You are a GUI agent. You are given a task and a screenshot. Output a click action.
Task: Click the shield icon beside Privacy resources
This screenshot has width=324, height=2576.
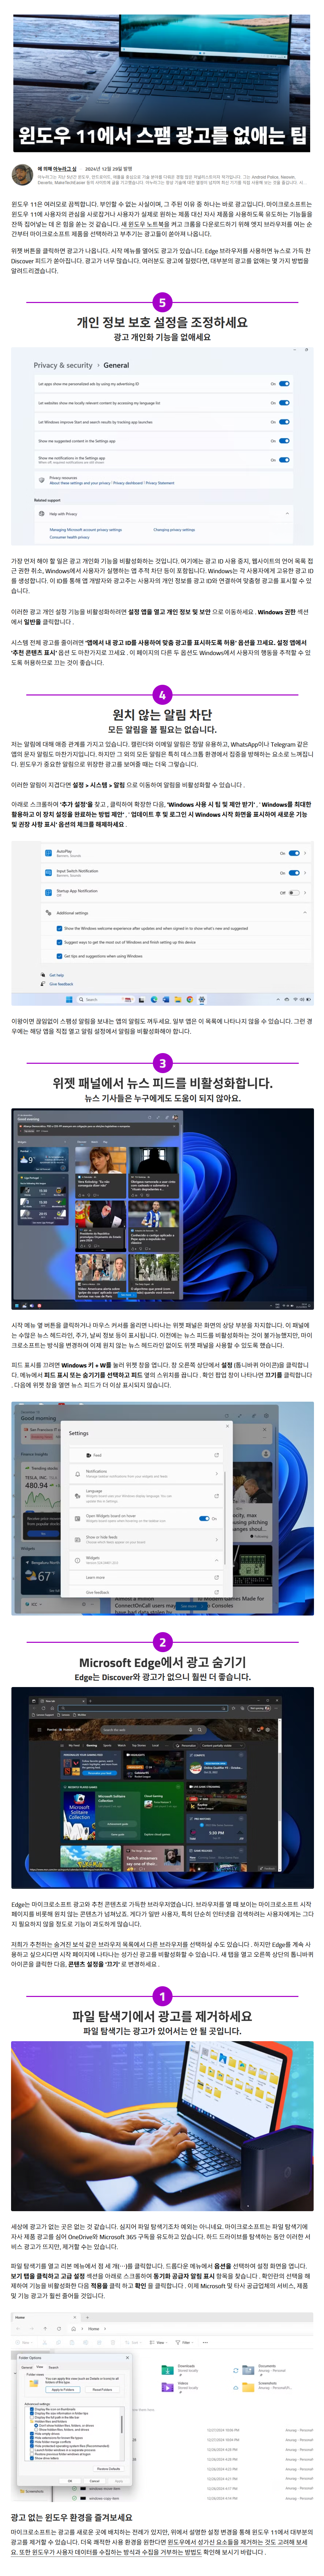coord(42,480)
